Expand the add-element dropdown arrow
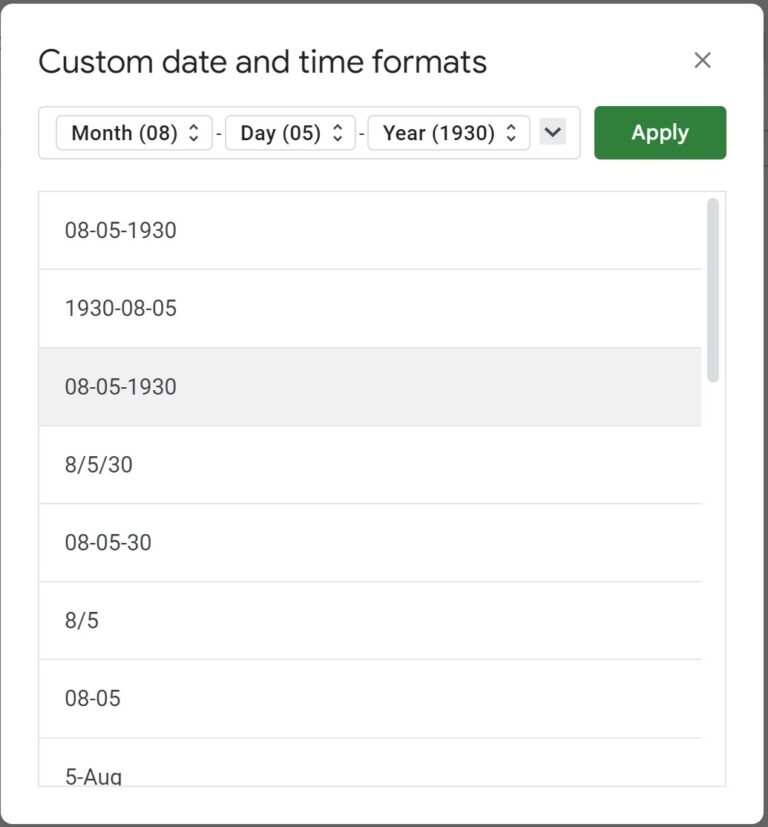The image size is (768, 827). point(552,132)
